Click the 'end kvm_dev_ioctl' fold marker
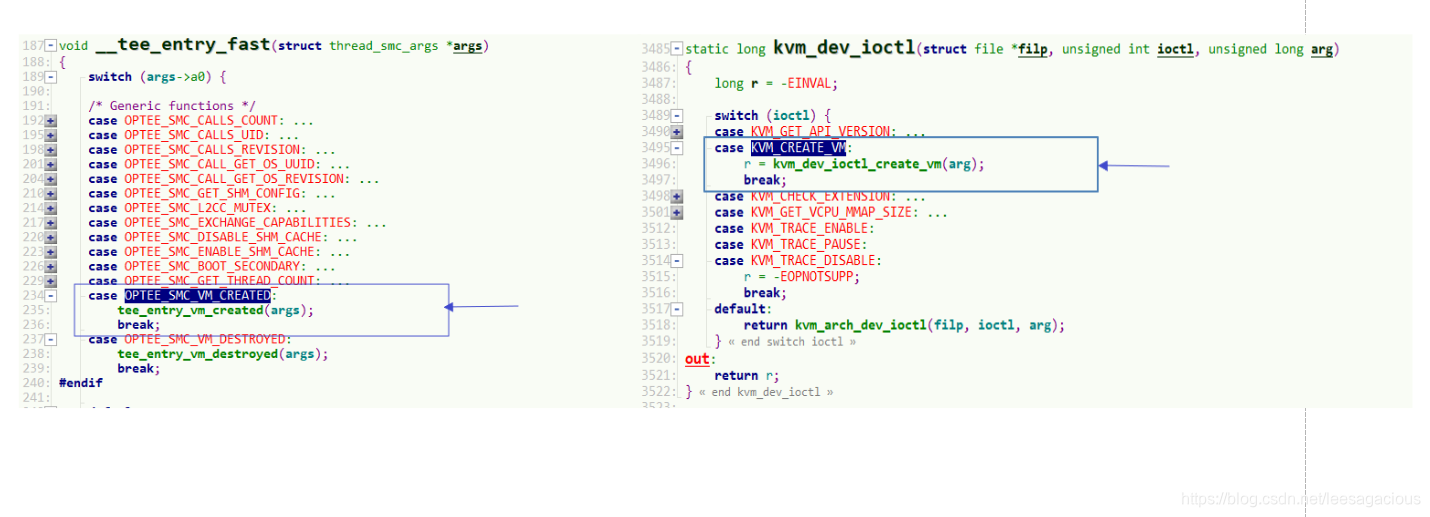This screenshot has width=1430, height=517. (x=766, y=392)
